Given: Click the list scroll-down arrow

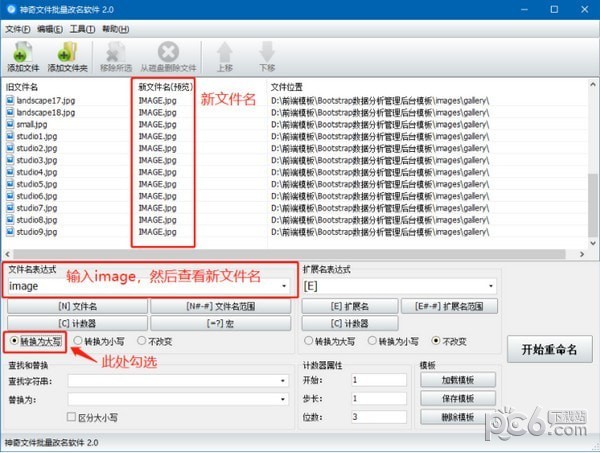Looking at the screenshot, I should click(x=592, y=243).
